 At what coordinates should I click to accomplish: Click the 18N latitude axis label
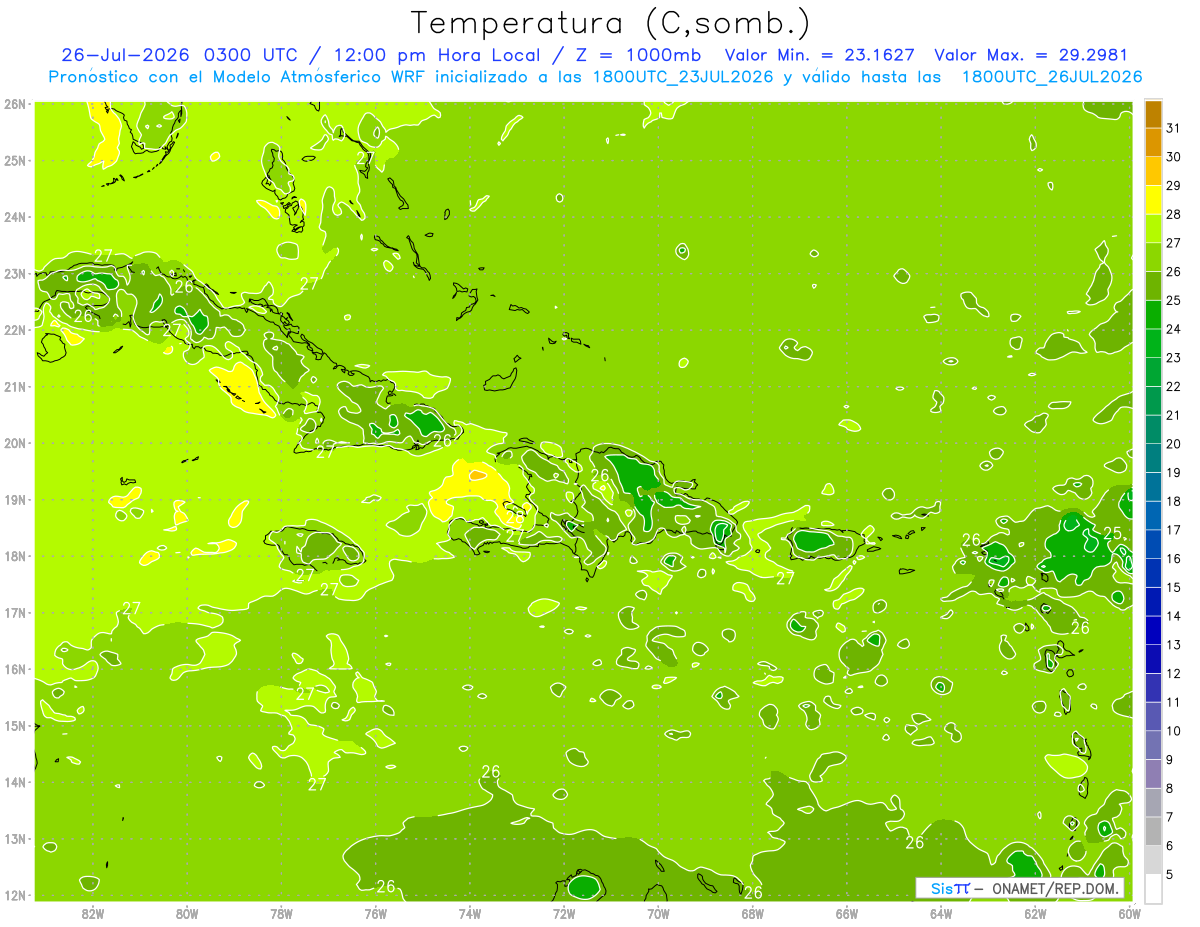click(14, 556)
